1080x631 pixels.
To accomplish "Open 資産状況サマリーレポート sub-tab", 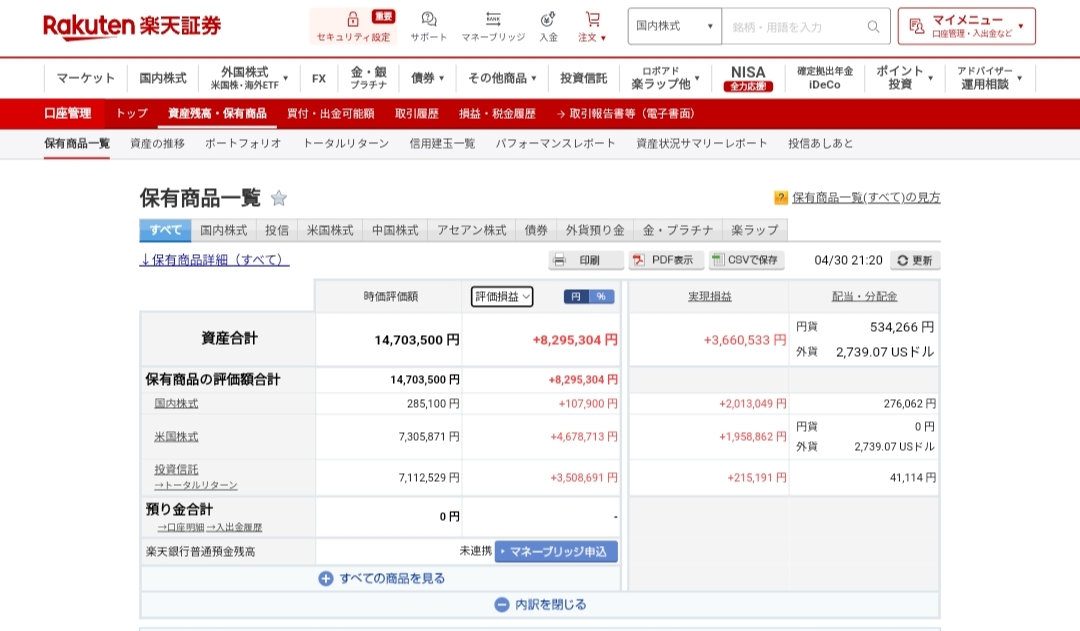I will coord(702,143).
